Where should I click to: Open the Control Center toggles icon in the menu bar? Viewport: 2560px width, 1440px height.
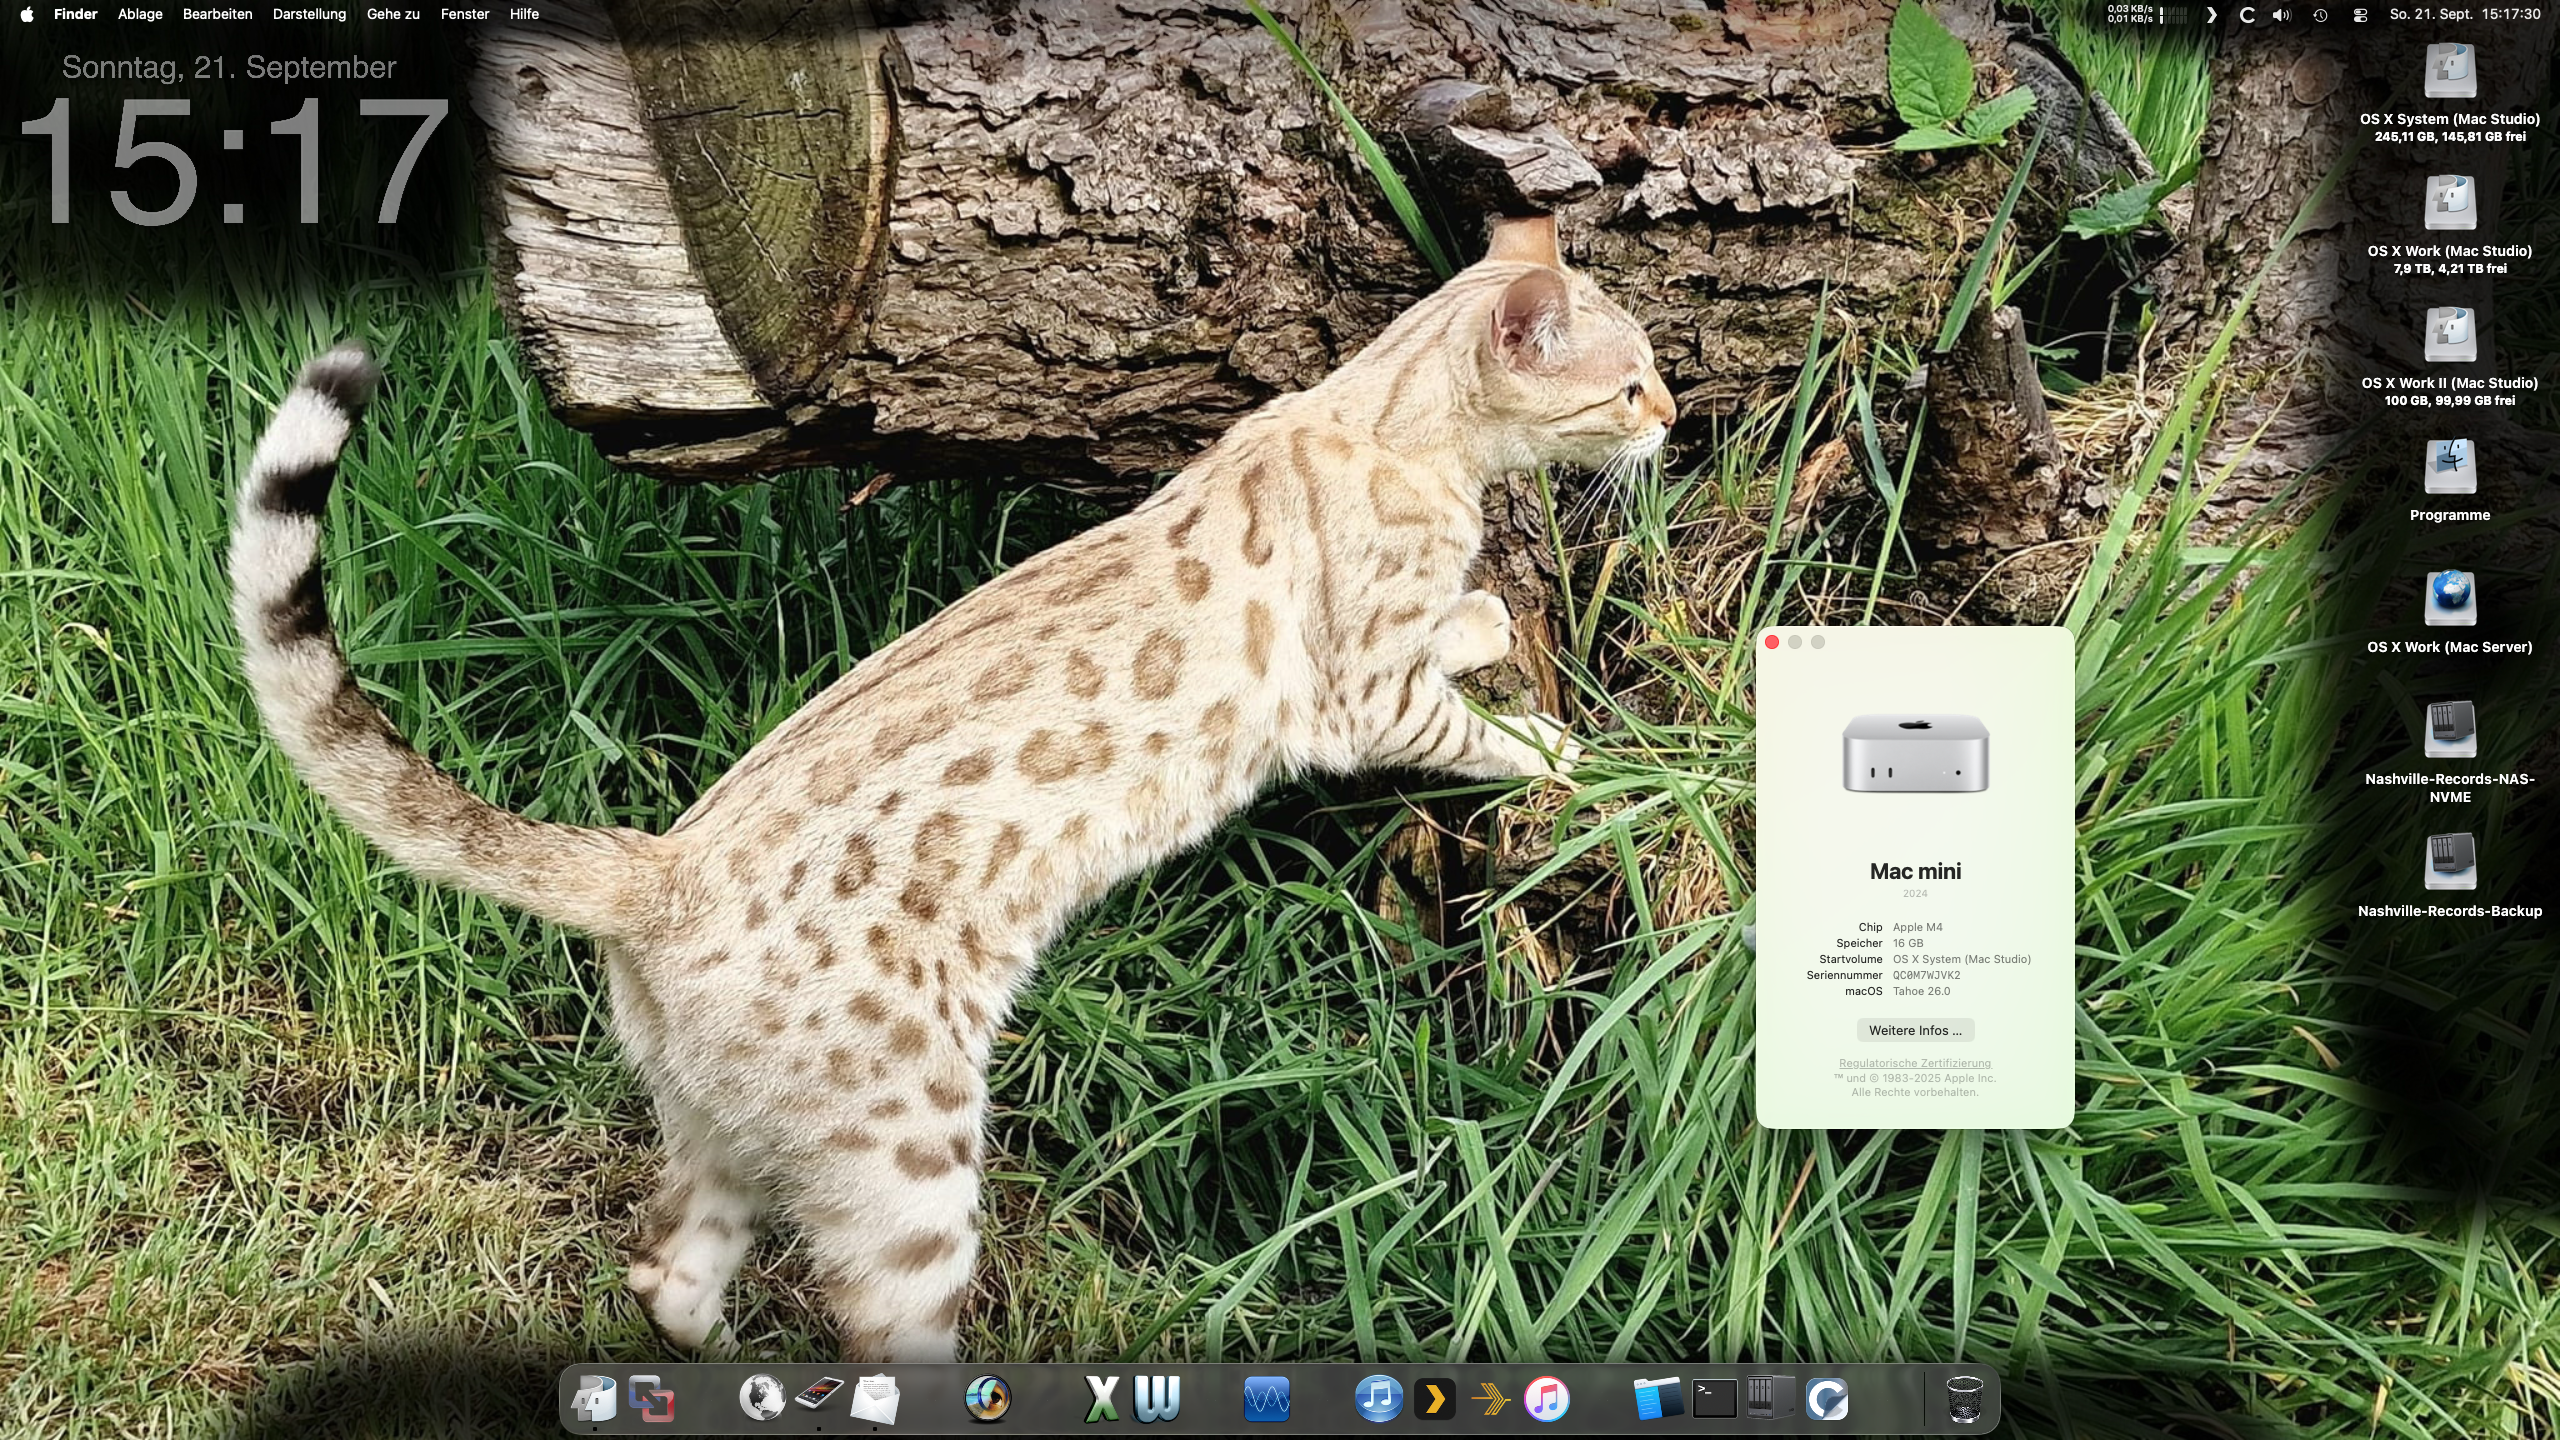tap(2360, 15)
